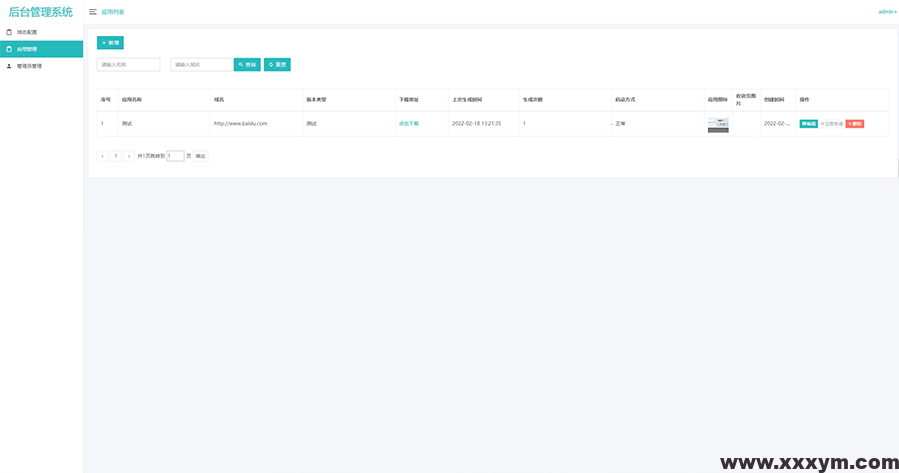This screenshot has height=473, width=899.
Task: Toggle the sidebar hamburger menu icon
Action: coord(93,12)
